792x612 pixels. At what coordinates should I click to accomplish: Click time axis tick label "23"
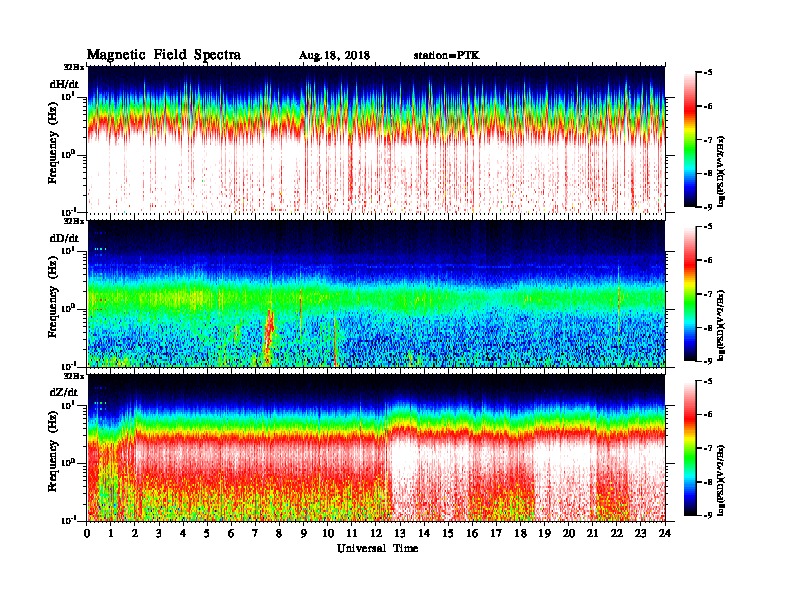click(640, 534)
